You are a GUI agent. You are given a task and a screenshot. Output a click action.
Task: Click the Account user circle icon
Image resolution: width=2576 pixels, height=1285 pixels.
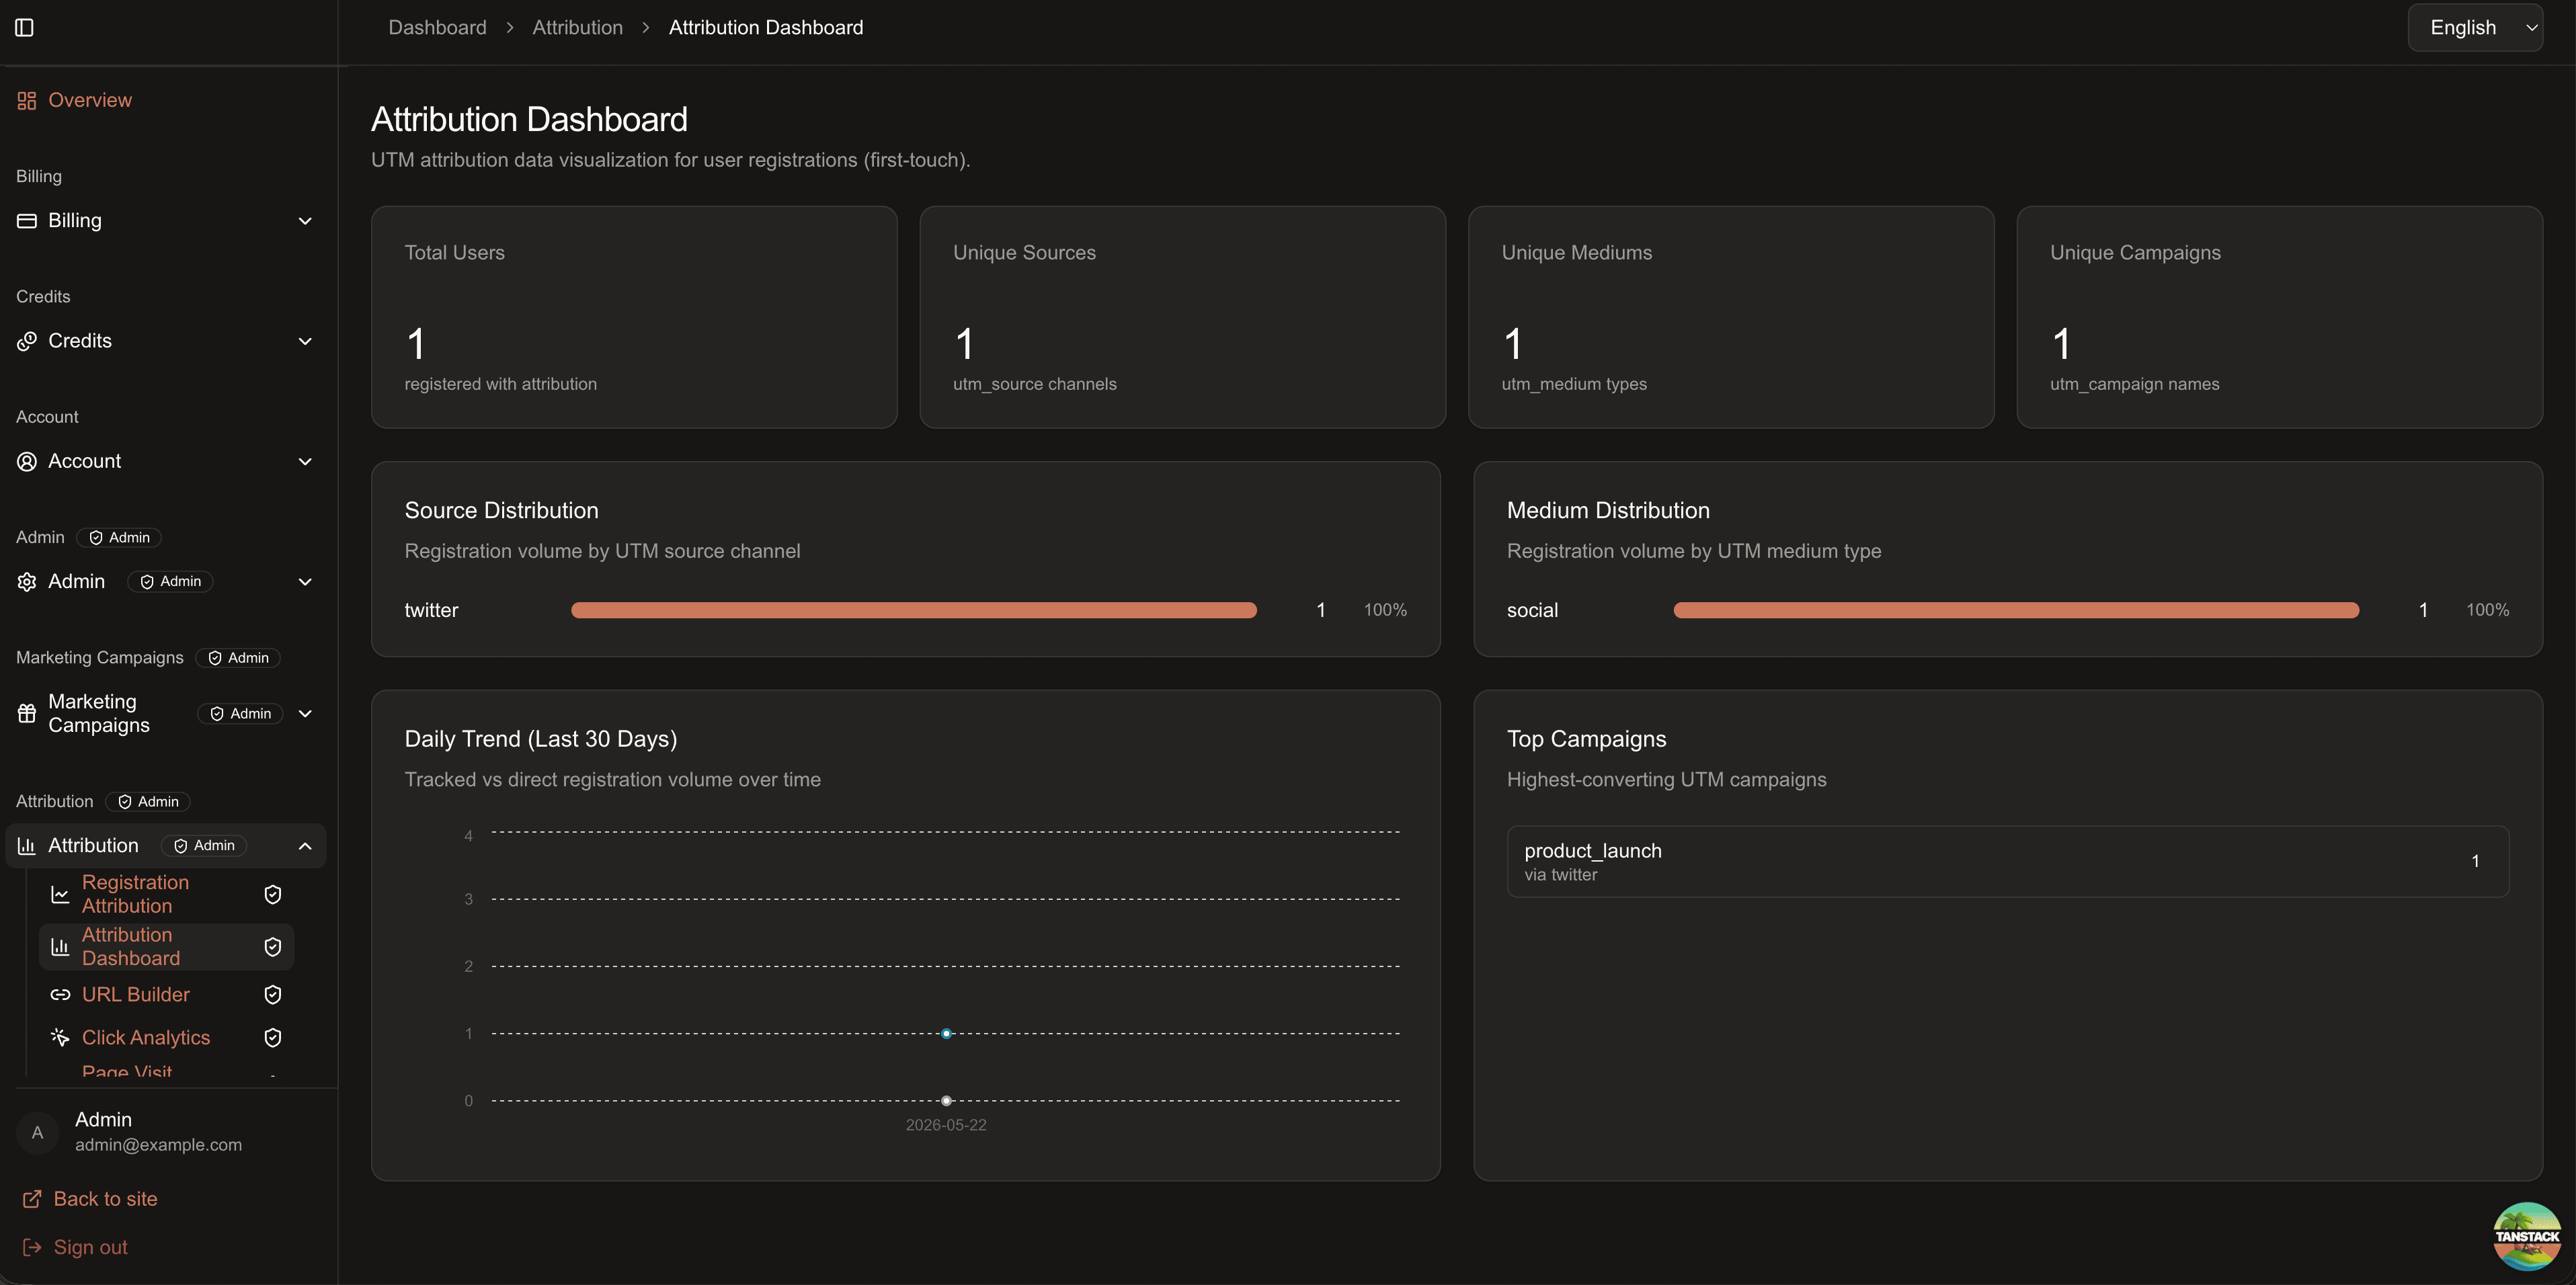(27, 461)
